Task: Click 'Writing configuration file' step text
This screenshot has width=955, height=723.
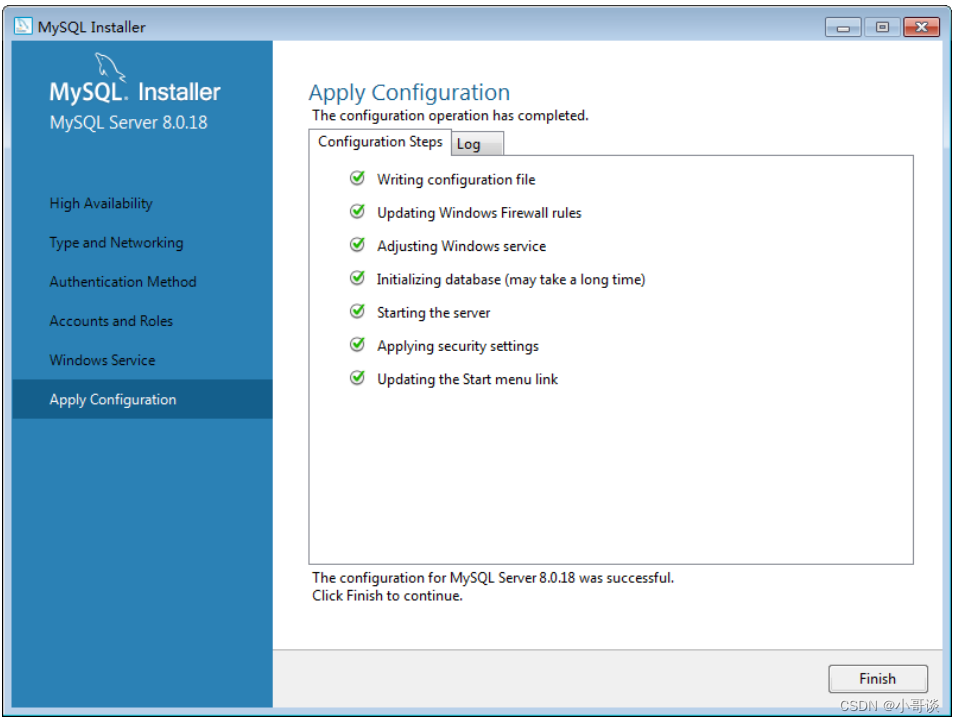Action: click(x=456, y=180)
